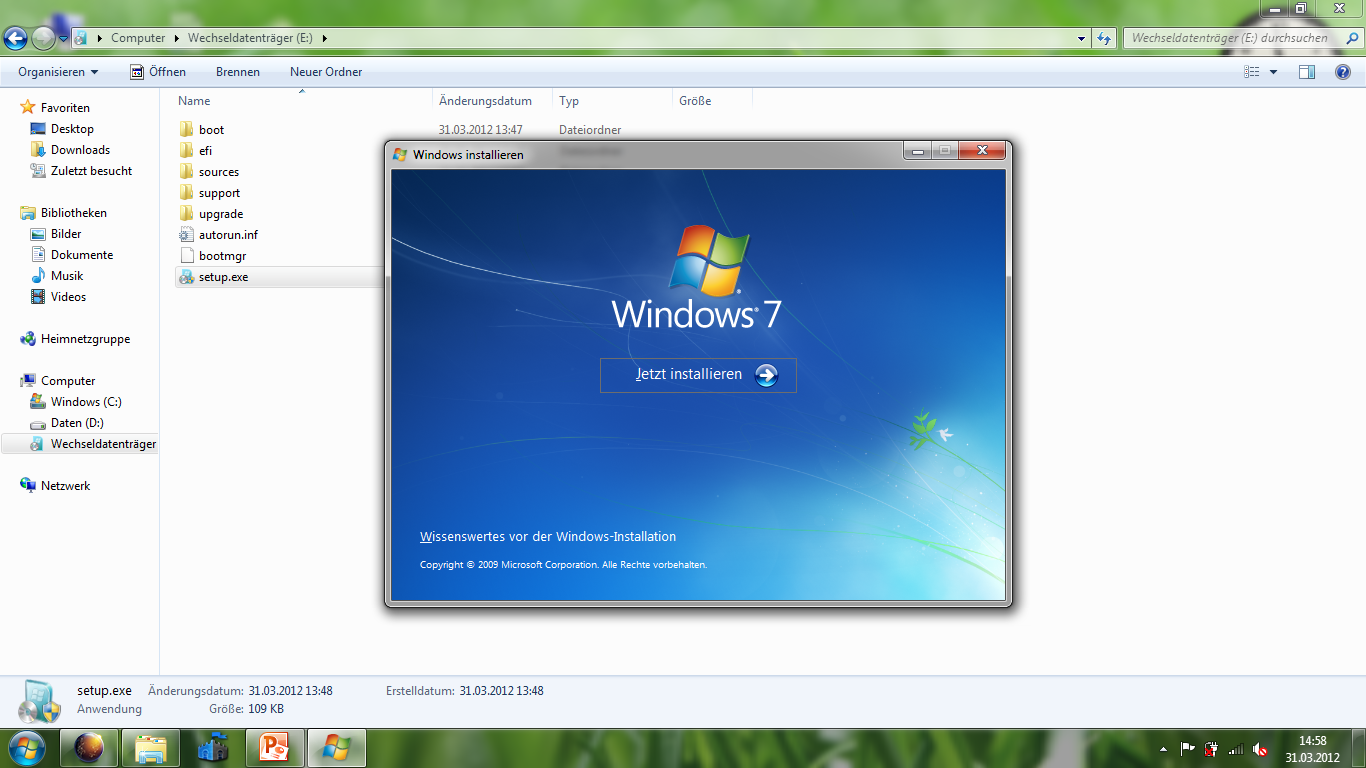Click the Windows setup taskbar icon

pyautogui.click(x=337, y=747)
